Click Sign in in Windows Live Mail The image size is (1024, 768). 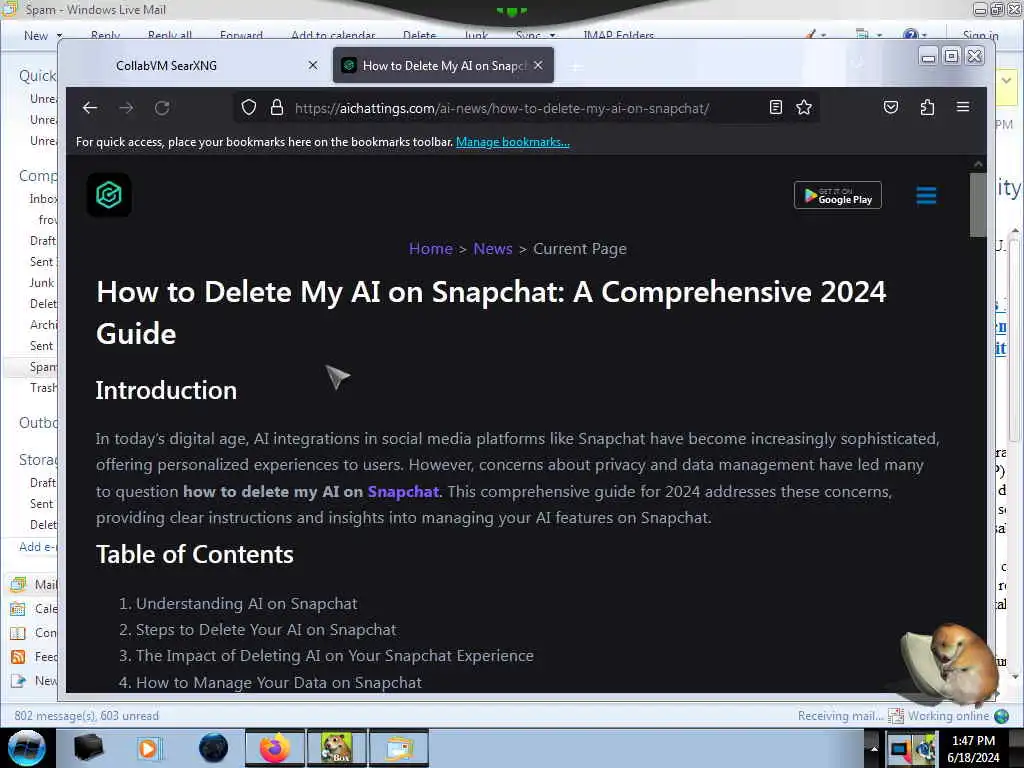pos(980,35)
